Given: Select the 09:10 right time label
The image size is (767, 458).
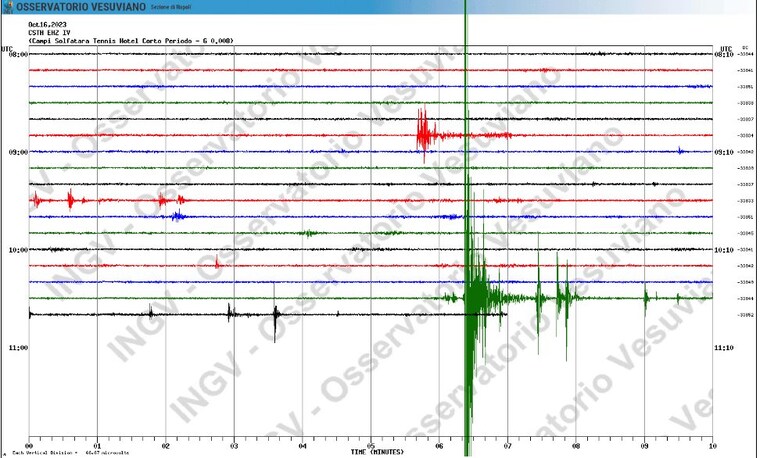Looking at the screenshot, I should (724, 152).
